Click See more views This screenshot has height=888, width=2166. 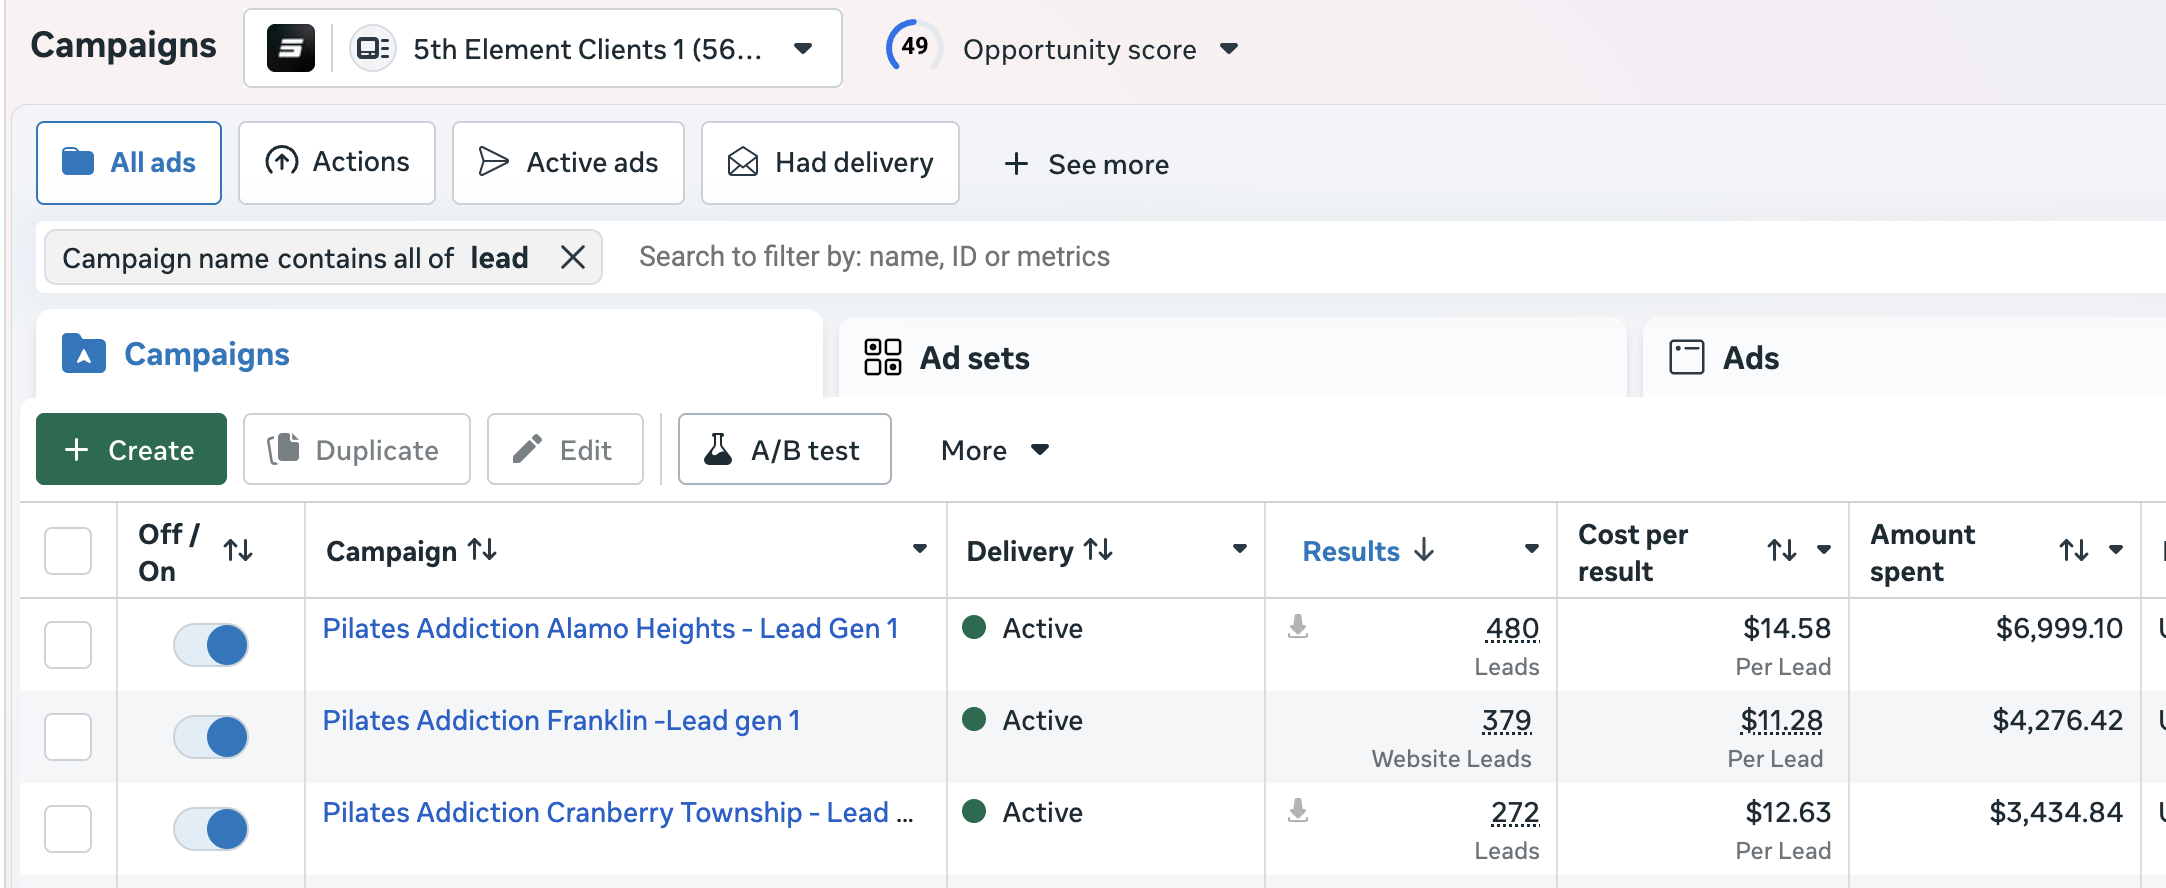pos(1087,164)
